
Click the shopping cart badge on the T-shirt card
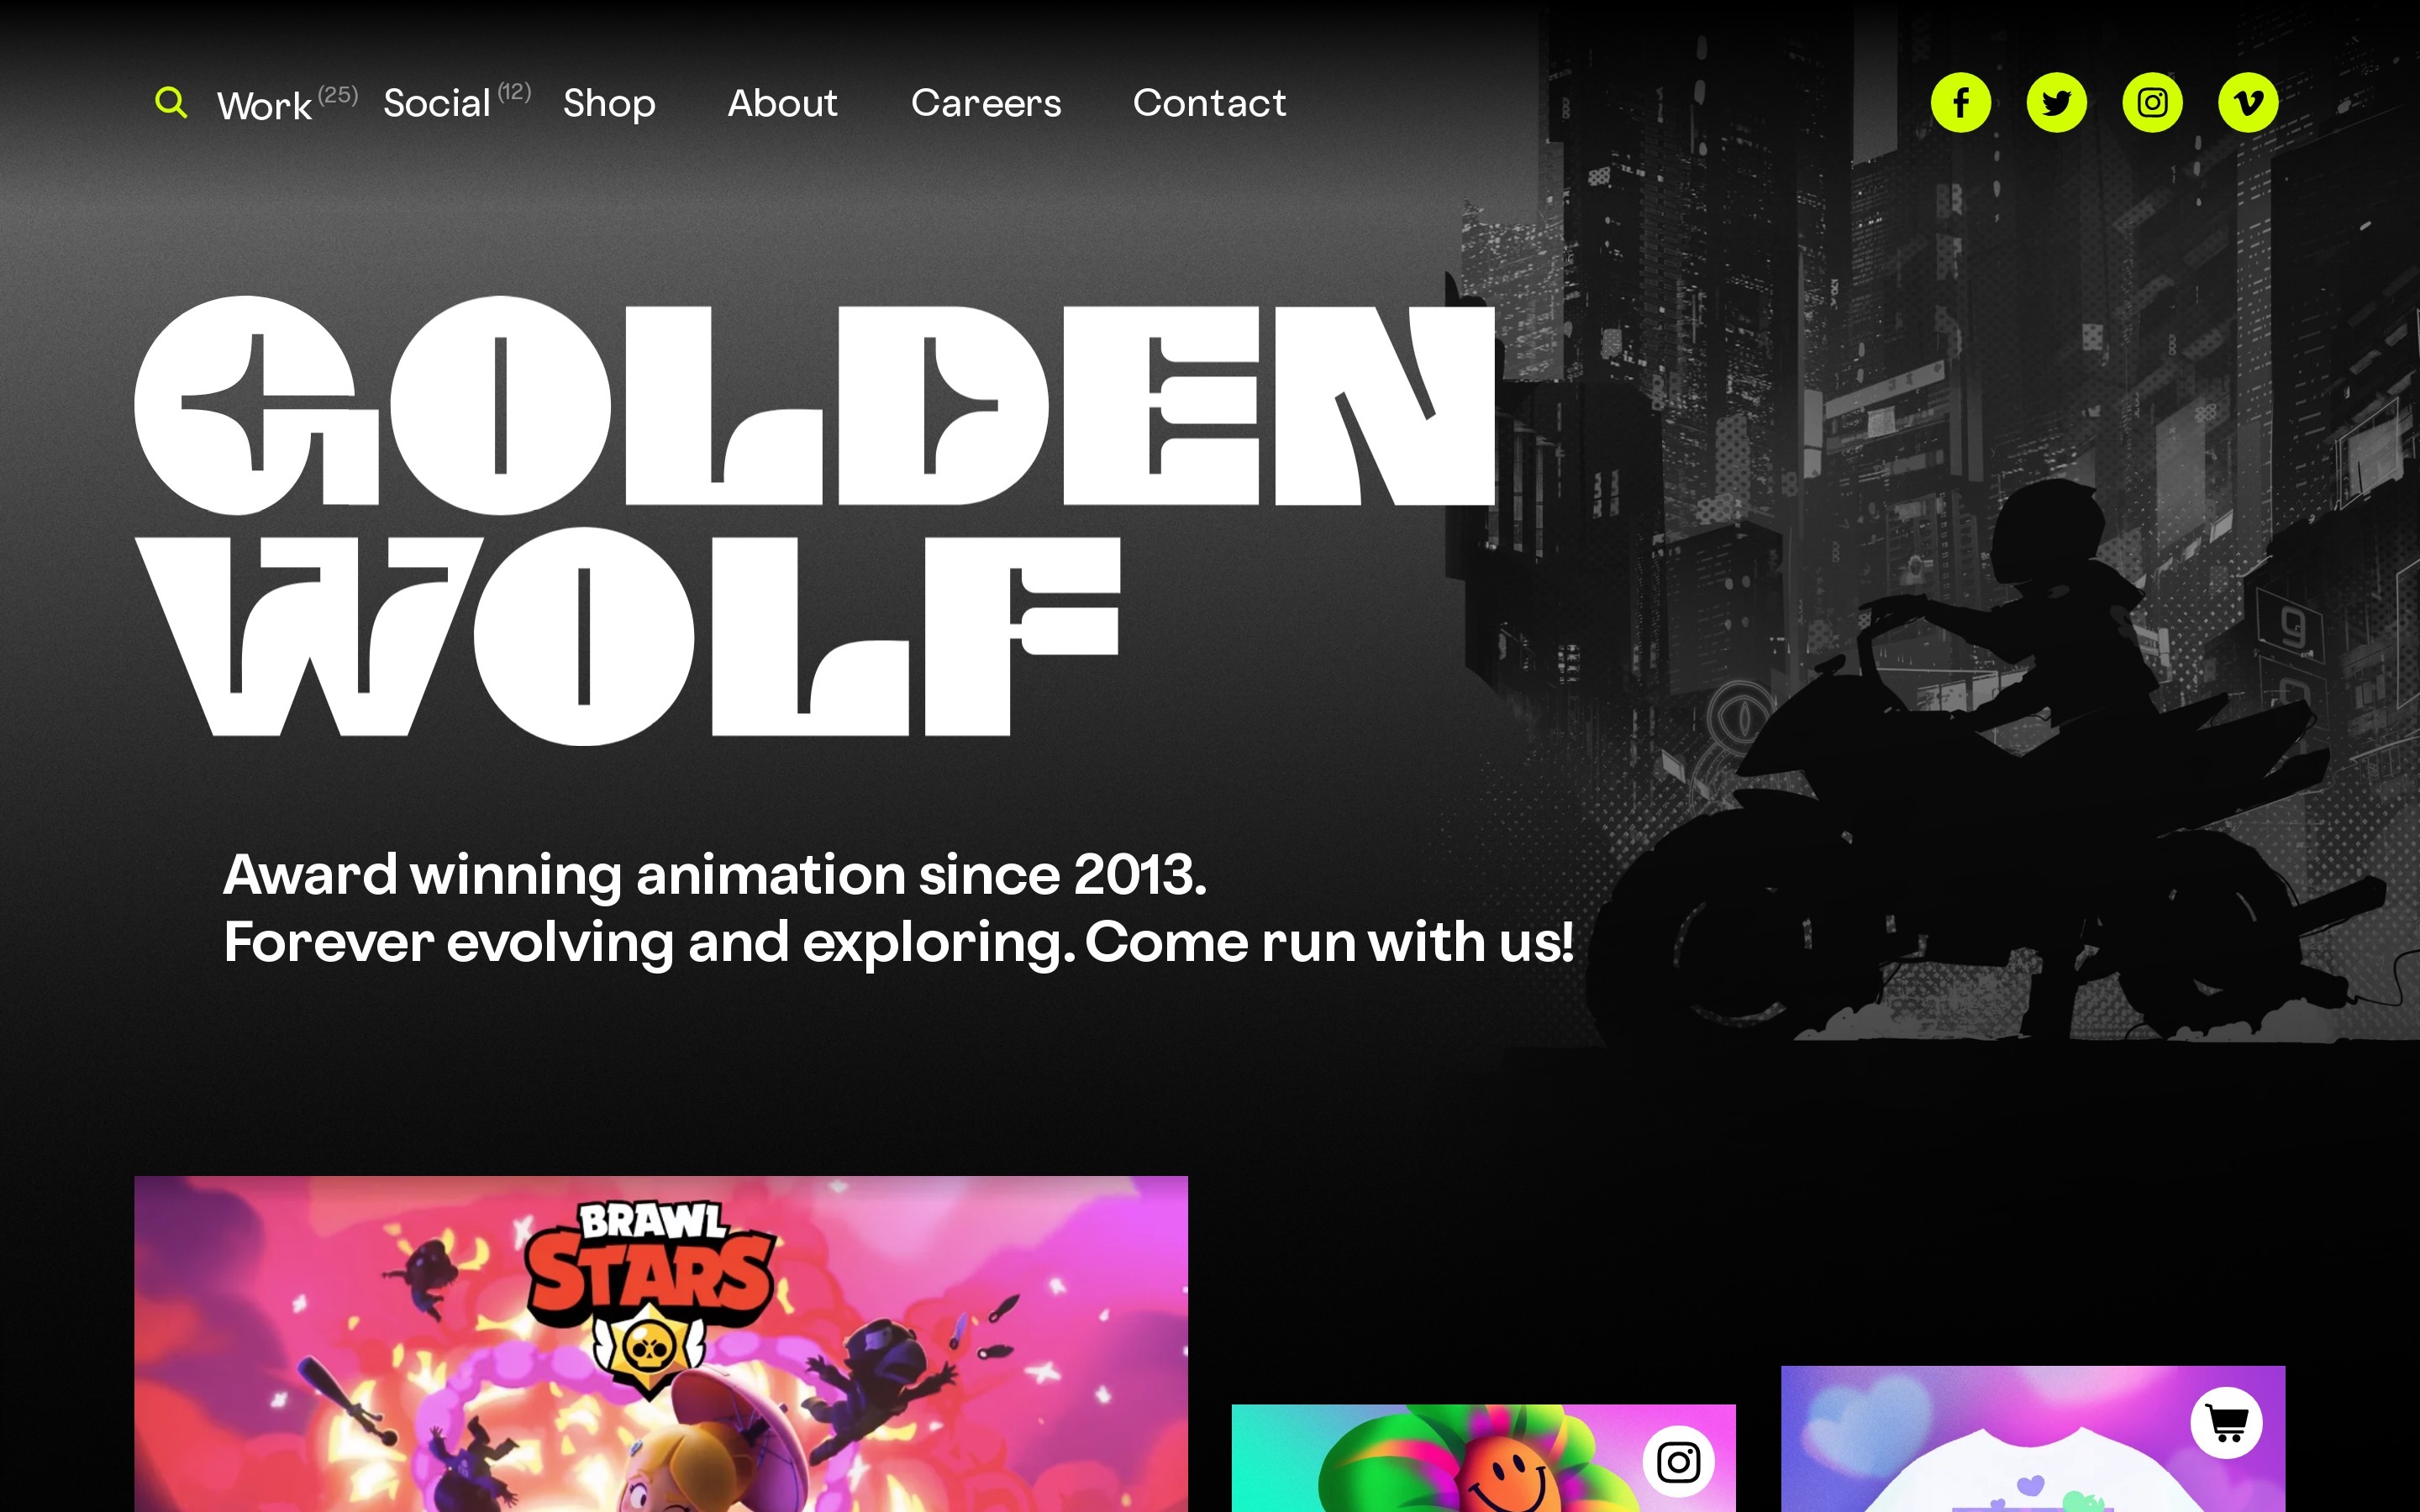2226,1422
